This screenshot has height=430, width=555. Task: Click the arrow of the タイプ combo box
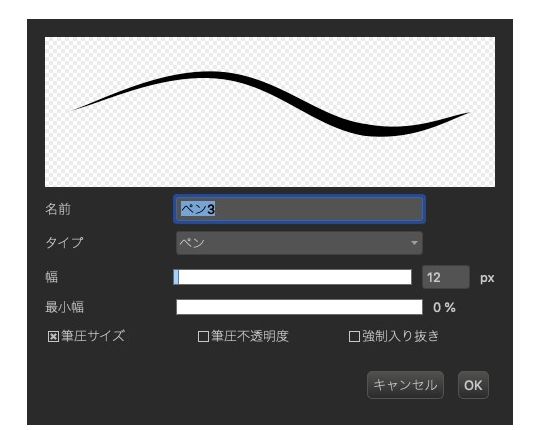pos(414,243)
